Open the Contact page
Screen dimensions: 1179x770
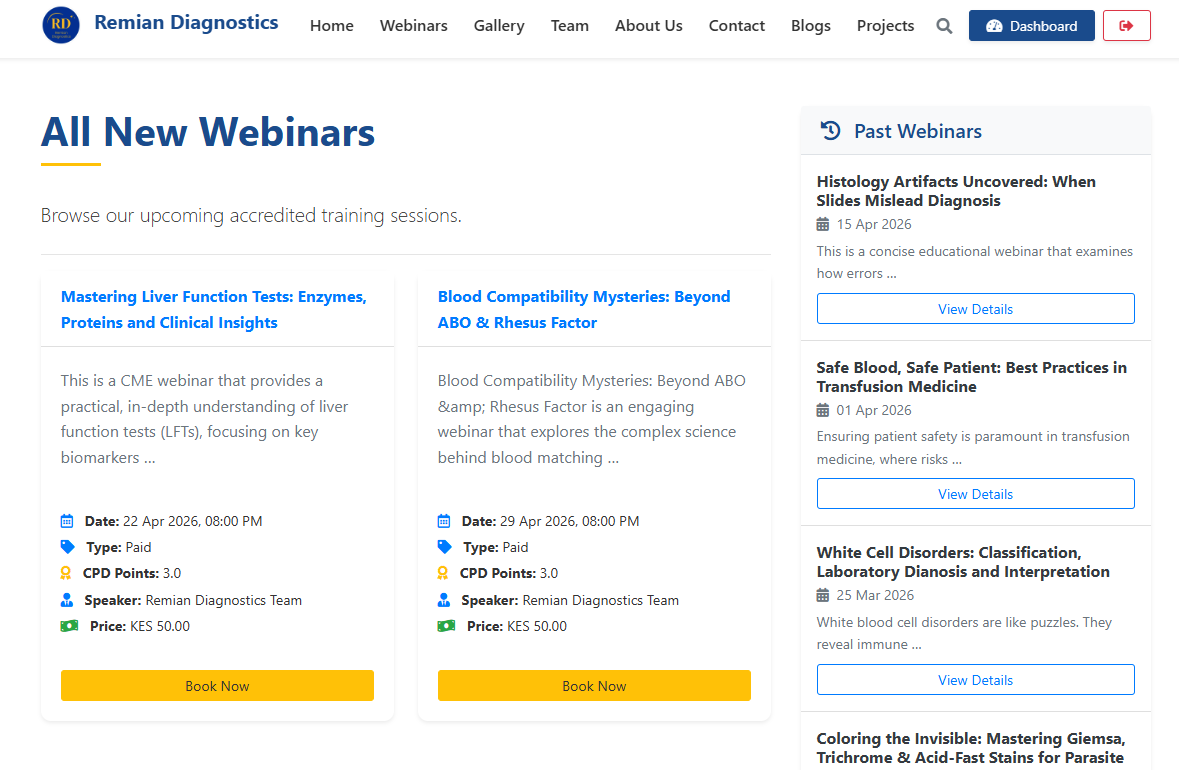[x=736, y=26]
